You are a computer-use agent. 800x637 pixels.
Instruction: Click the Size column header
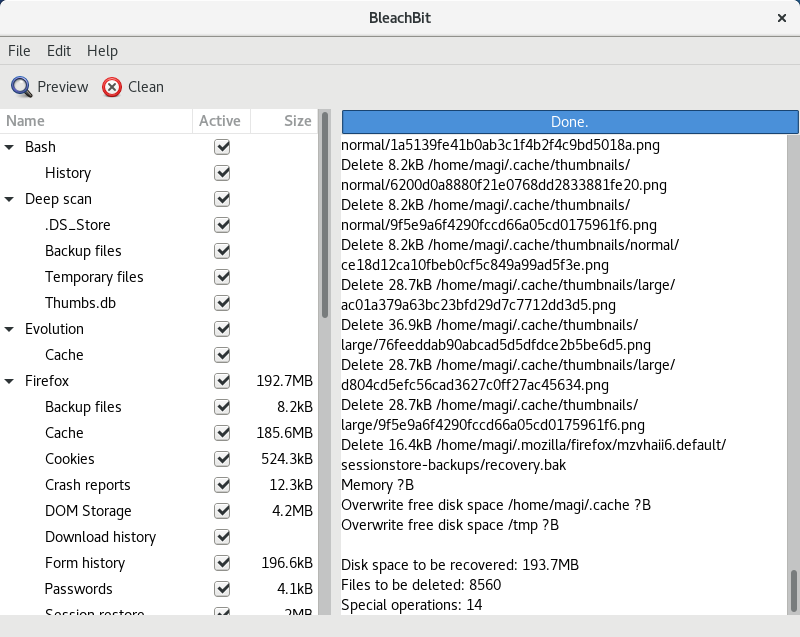[x=284, y=121]
